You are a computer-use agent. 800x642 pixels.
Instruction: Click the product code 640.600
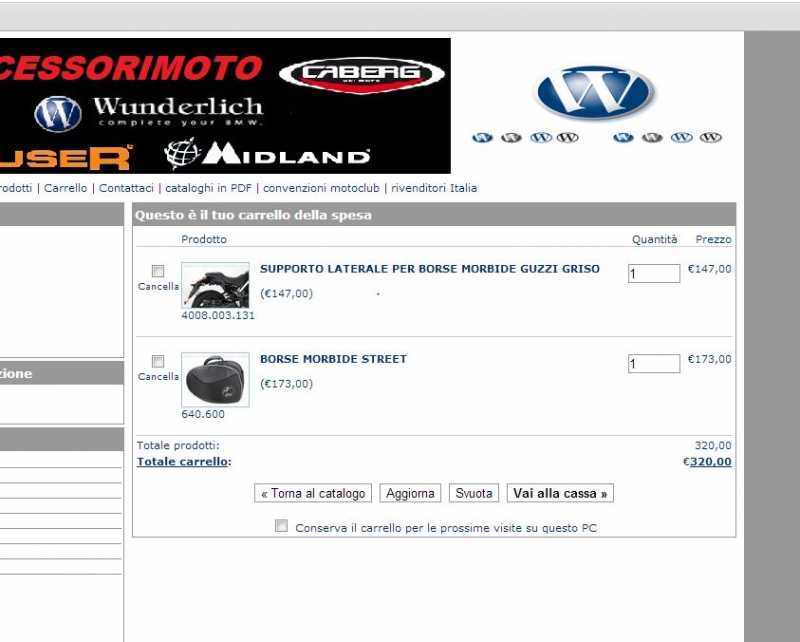click(203, 414)
